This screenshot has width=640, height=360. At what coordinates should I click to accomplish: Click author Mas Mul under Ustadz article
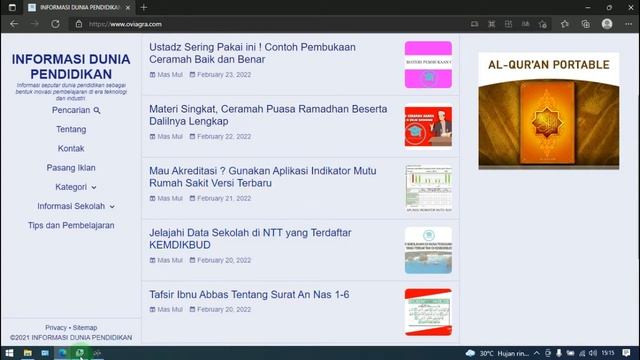tap(170, 75)
